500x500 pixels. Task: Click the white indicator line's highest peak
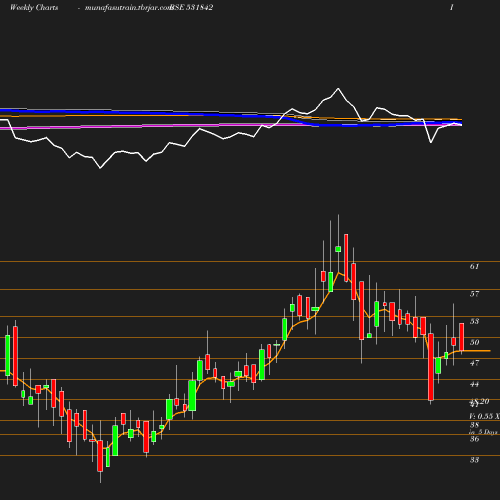pos(338,88)
